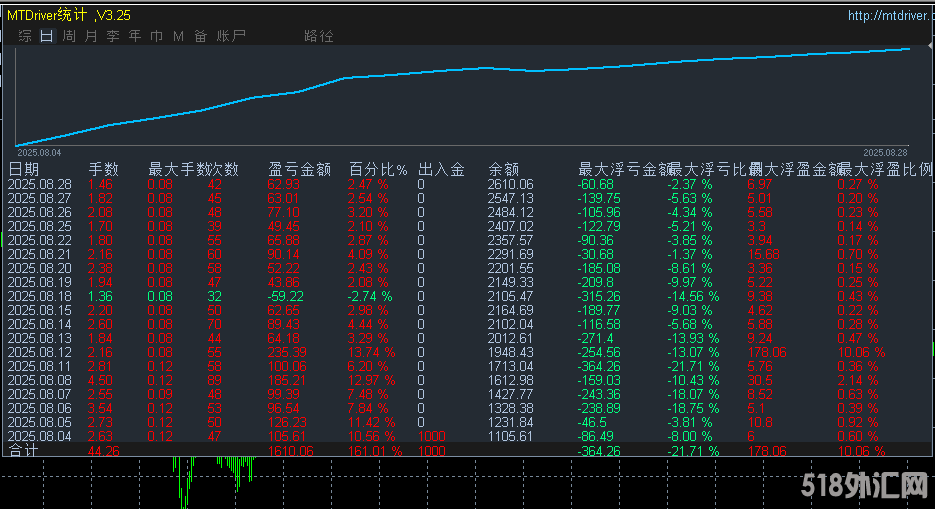Select the 季 (quarterly) tab
935x509 pixels.
tap(113, 36)
